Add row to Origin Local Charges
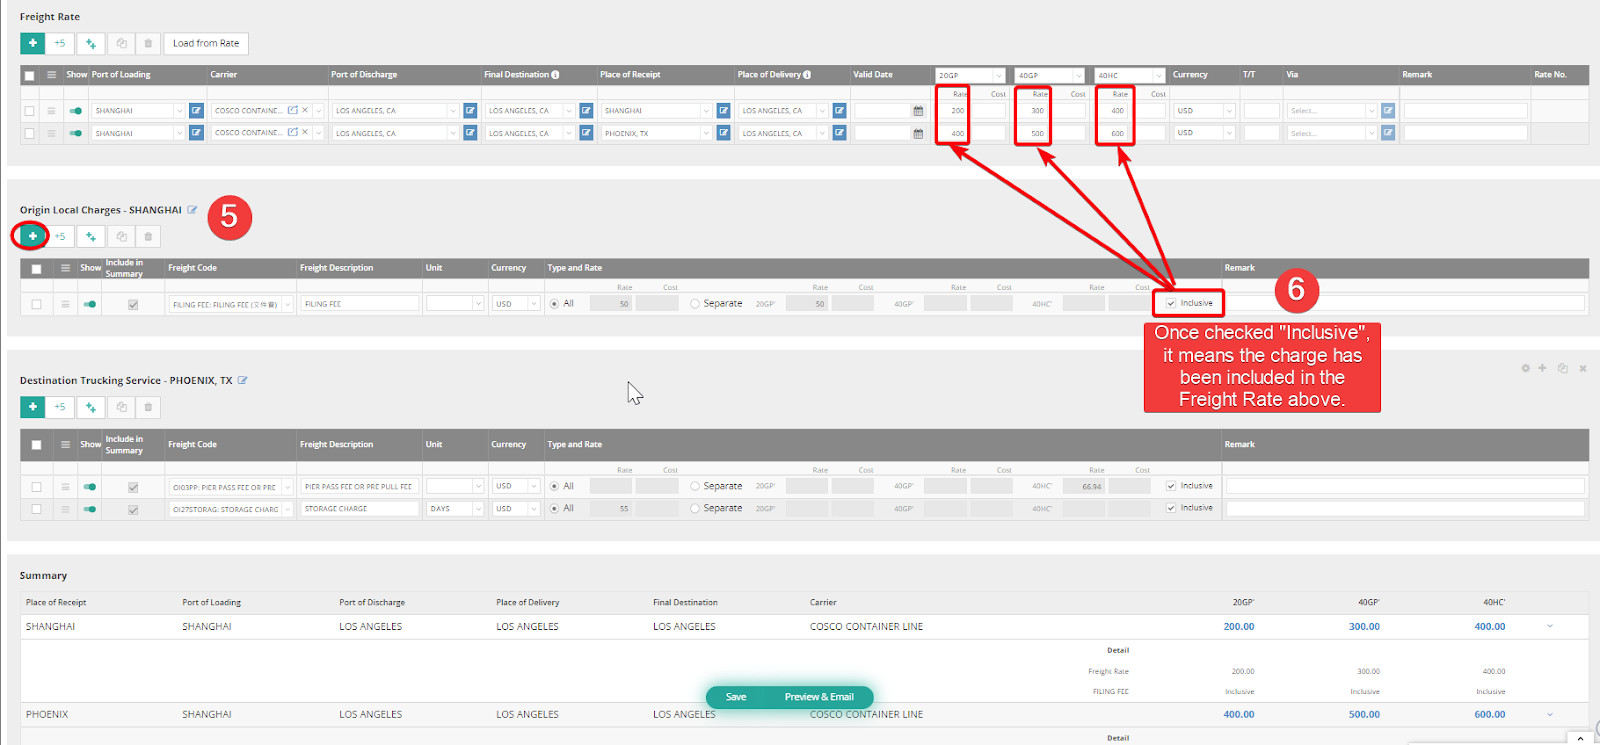 coord(32,236)
